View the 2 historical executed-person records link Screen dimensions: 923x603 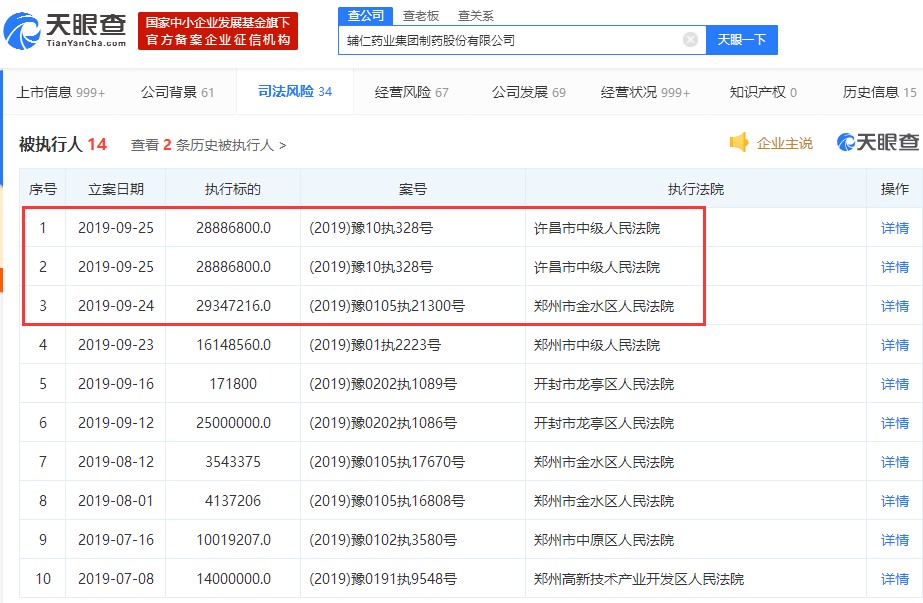208,145
